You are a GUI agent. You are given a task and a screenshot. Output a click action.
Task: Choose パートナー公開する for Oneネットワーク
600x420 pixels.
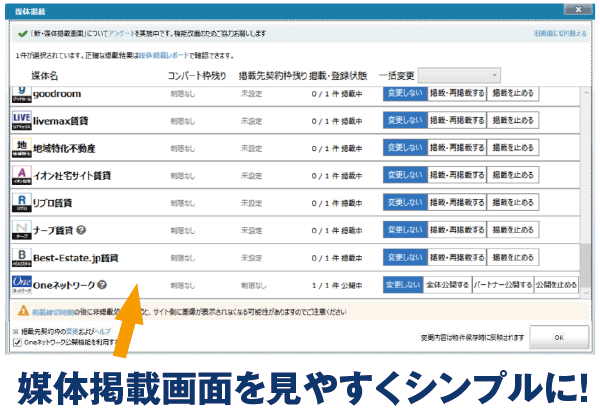tap(503, 285)
